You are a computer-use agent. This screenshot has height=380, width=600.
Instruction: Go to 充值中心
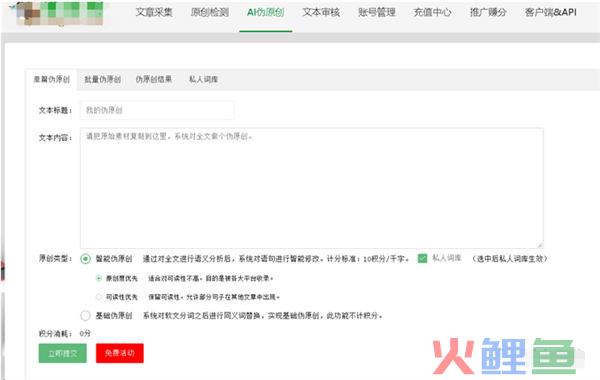pyautogui.click(x=432, y=12)
